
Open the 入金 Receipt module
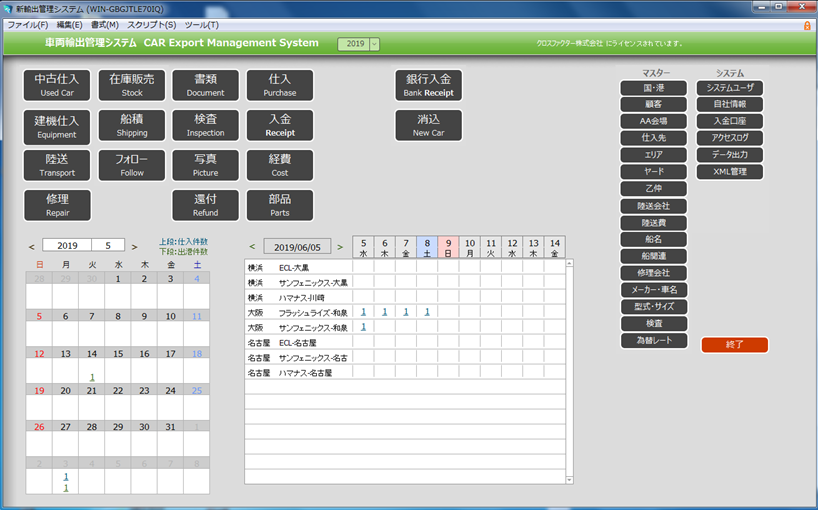[x=280, y=125]
